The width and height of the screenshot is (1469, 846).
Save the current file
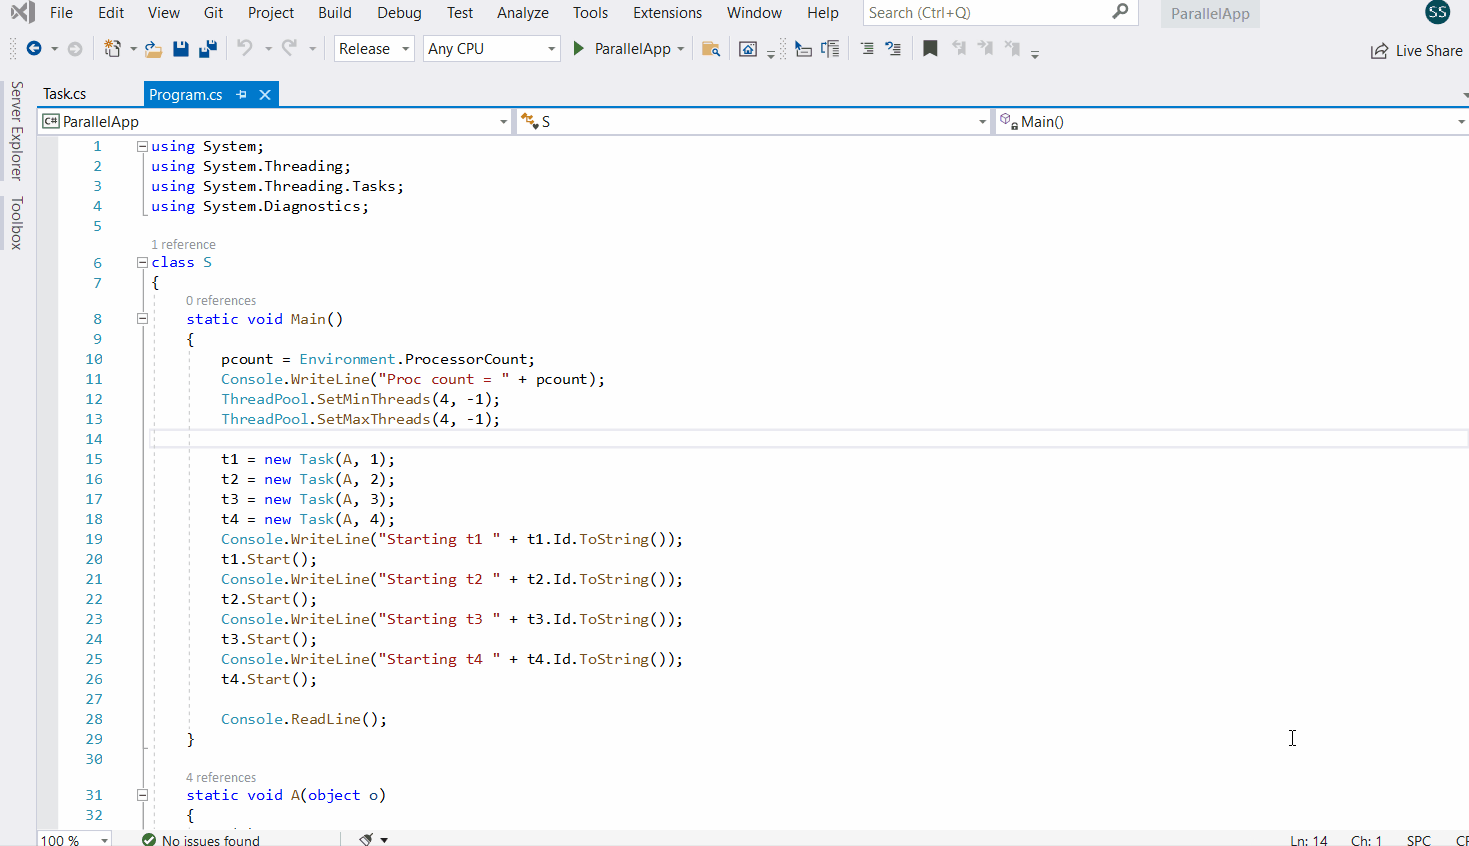pyautogui.click(x=180, y=48)
